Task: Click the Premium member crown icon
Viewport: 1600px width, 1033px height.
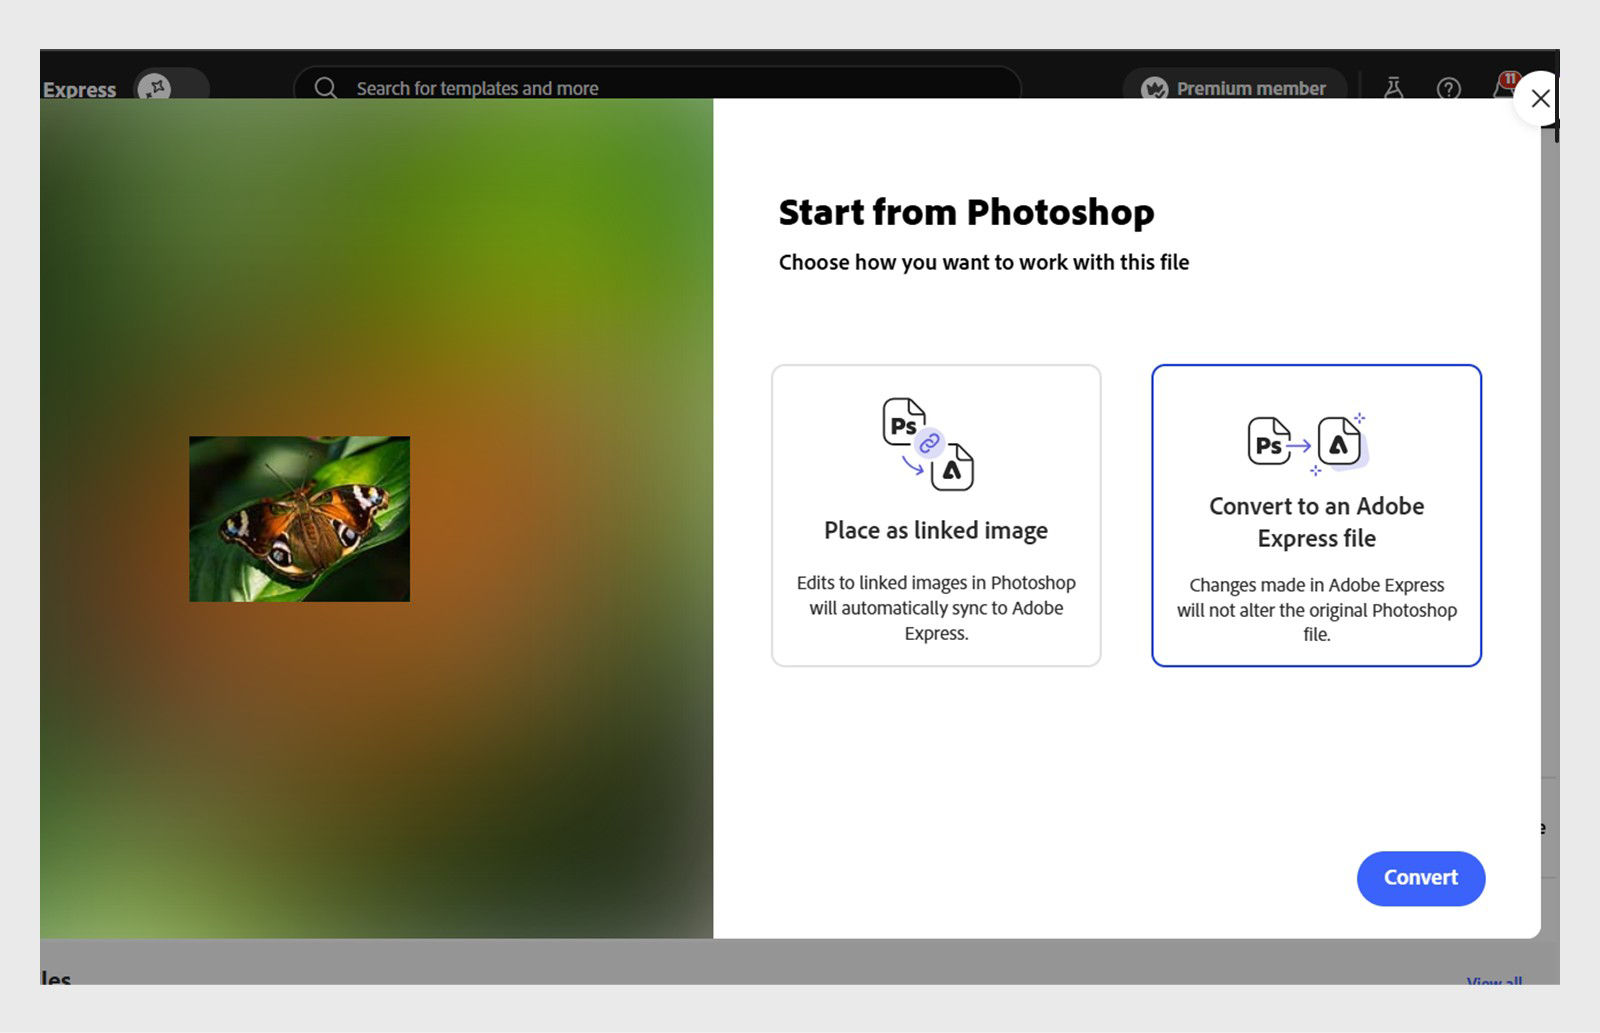Action: [x=1152, y=88]
